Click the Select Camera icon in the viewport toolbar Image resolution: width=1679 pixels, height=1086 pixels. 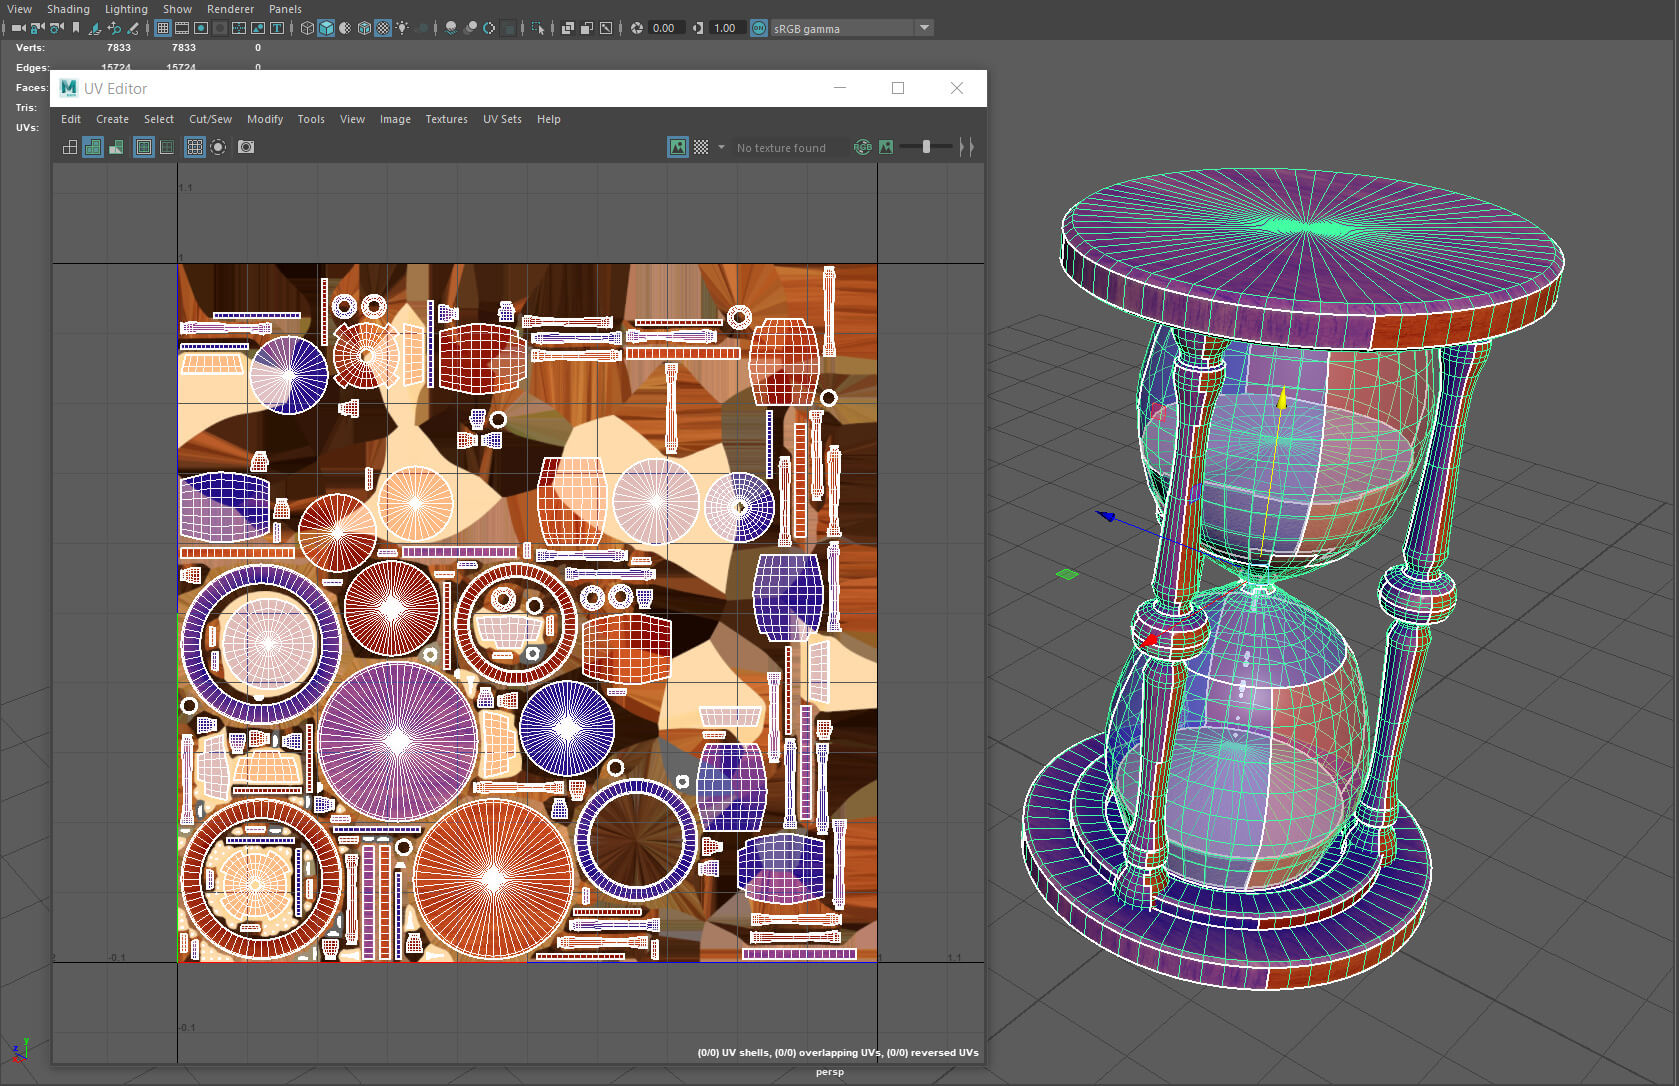(x=18, y=28)
